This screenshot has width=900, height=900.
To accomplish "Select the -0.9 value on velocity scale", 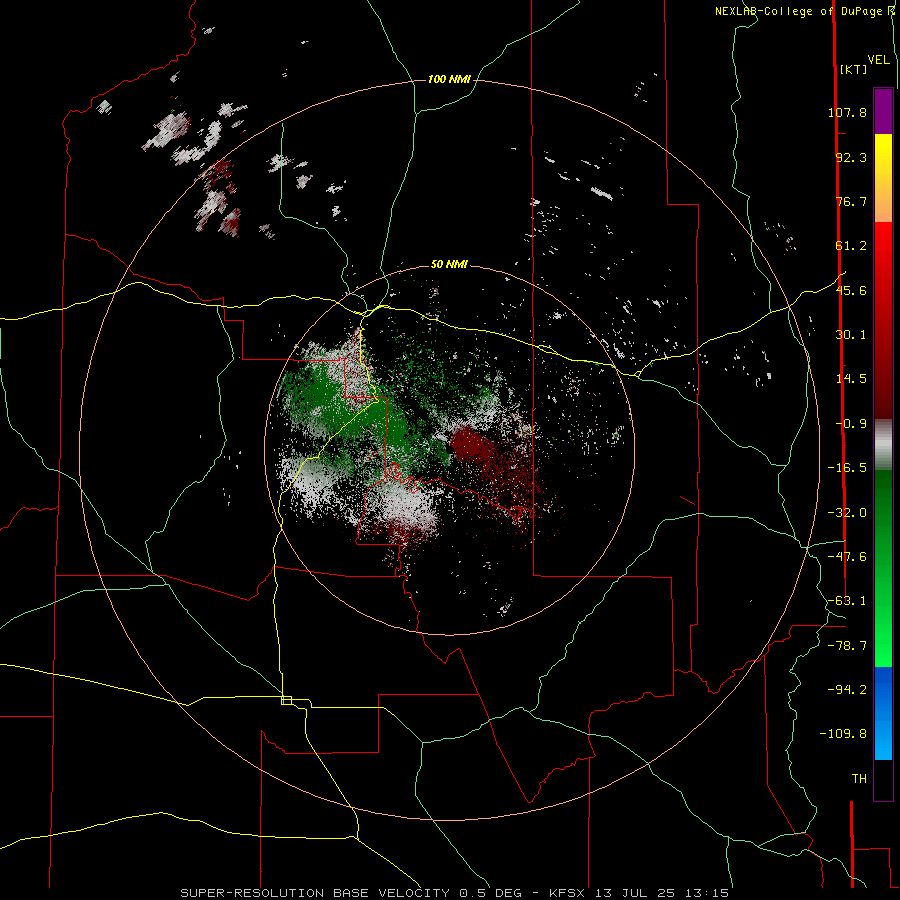I will pos(851,424).
